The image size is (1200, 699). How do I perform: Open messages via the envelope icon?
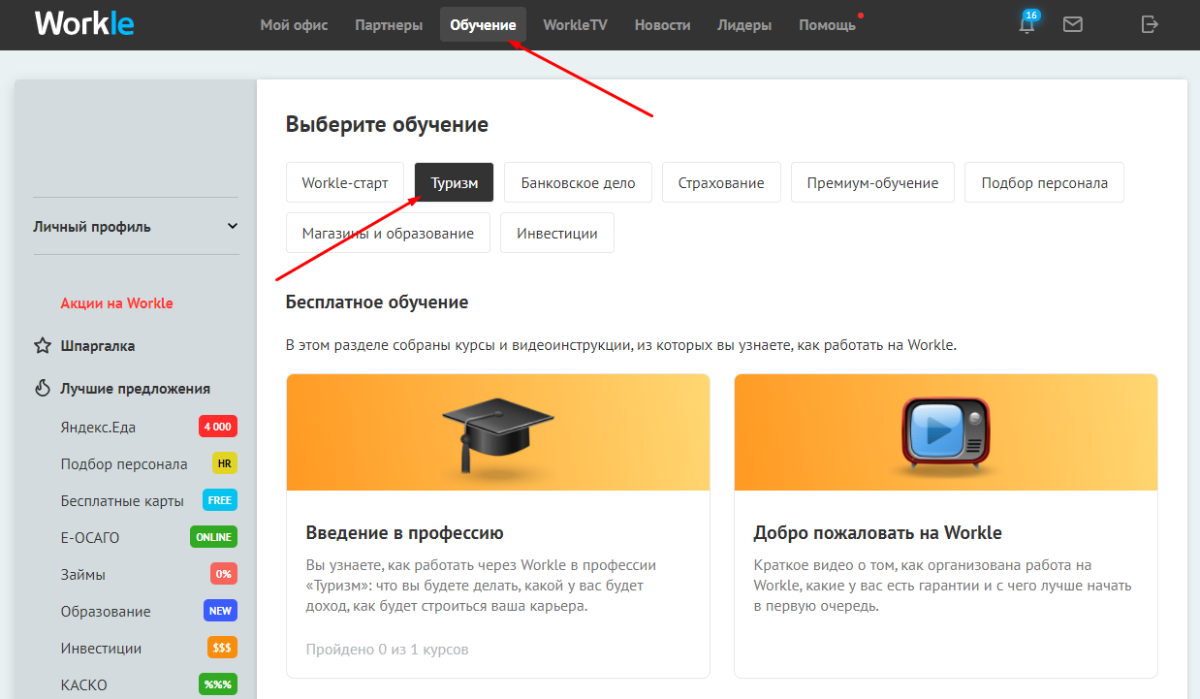[1073, 24]
